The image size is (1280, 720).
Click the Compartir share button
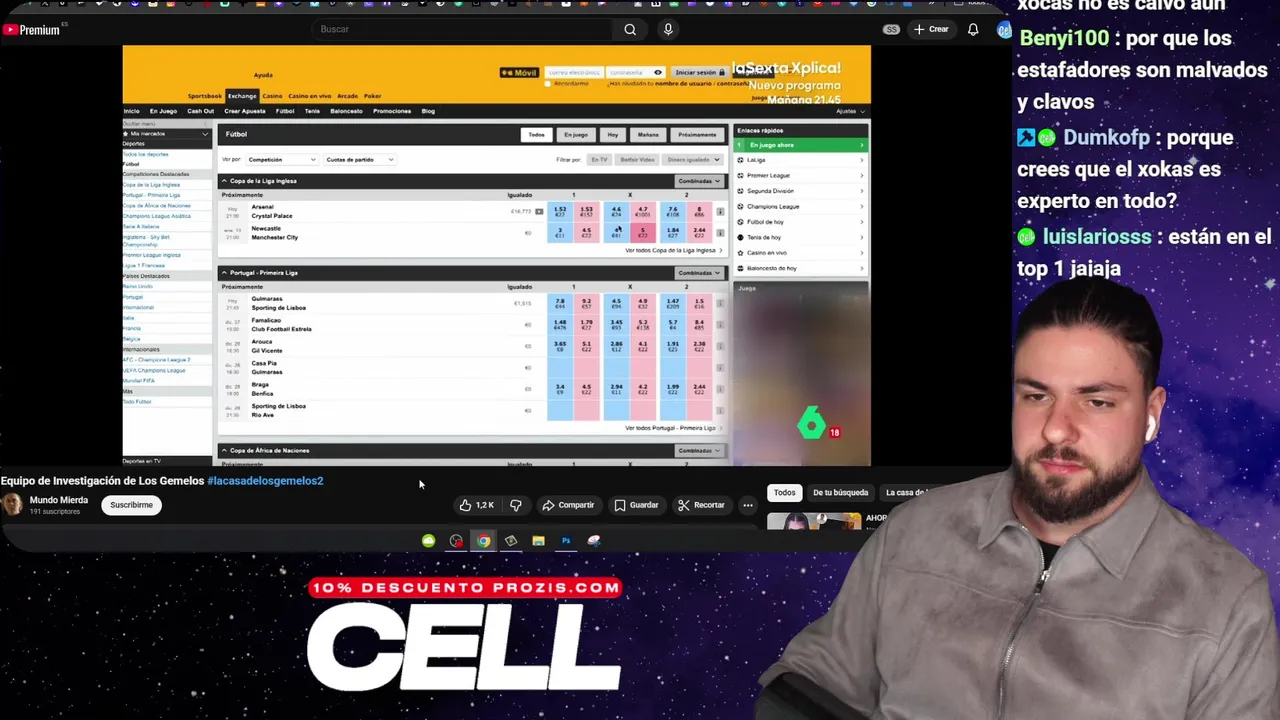(x=568, y=505)
